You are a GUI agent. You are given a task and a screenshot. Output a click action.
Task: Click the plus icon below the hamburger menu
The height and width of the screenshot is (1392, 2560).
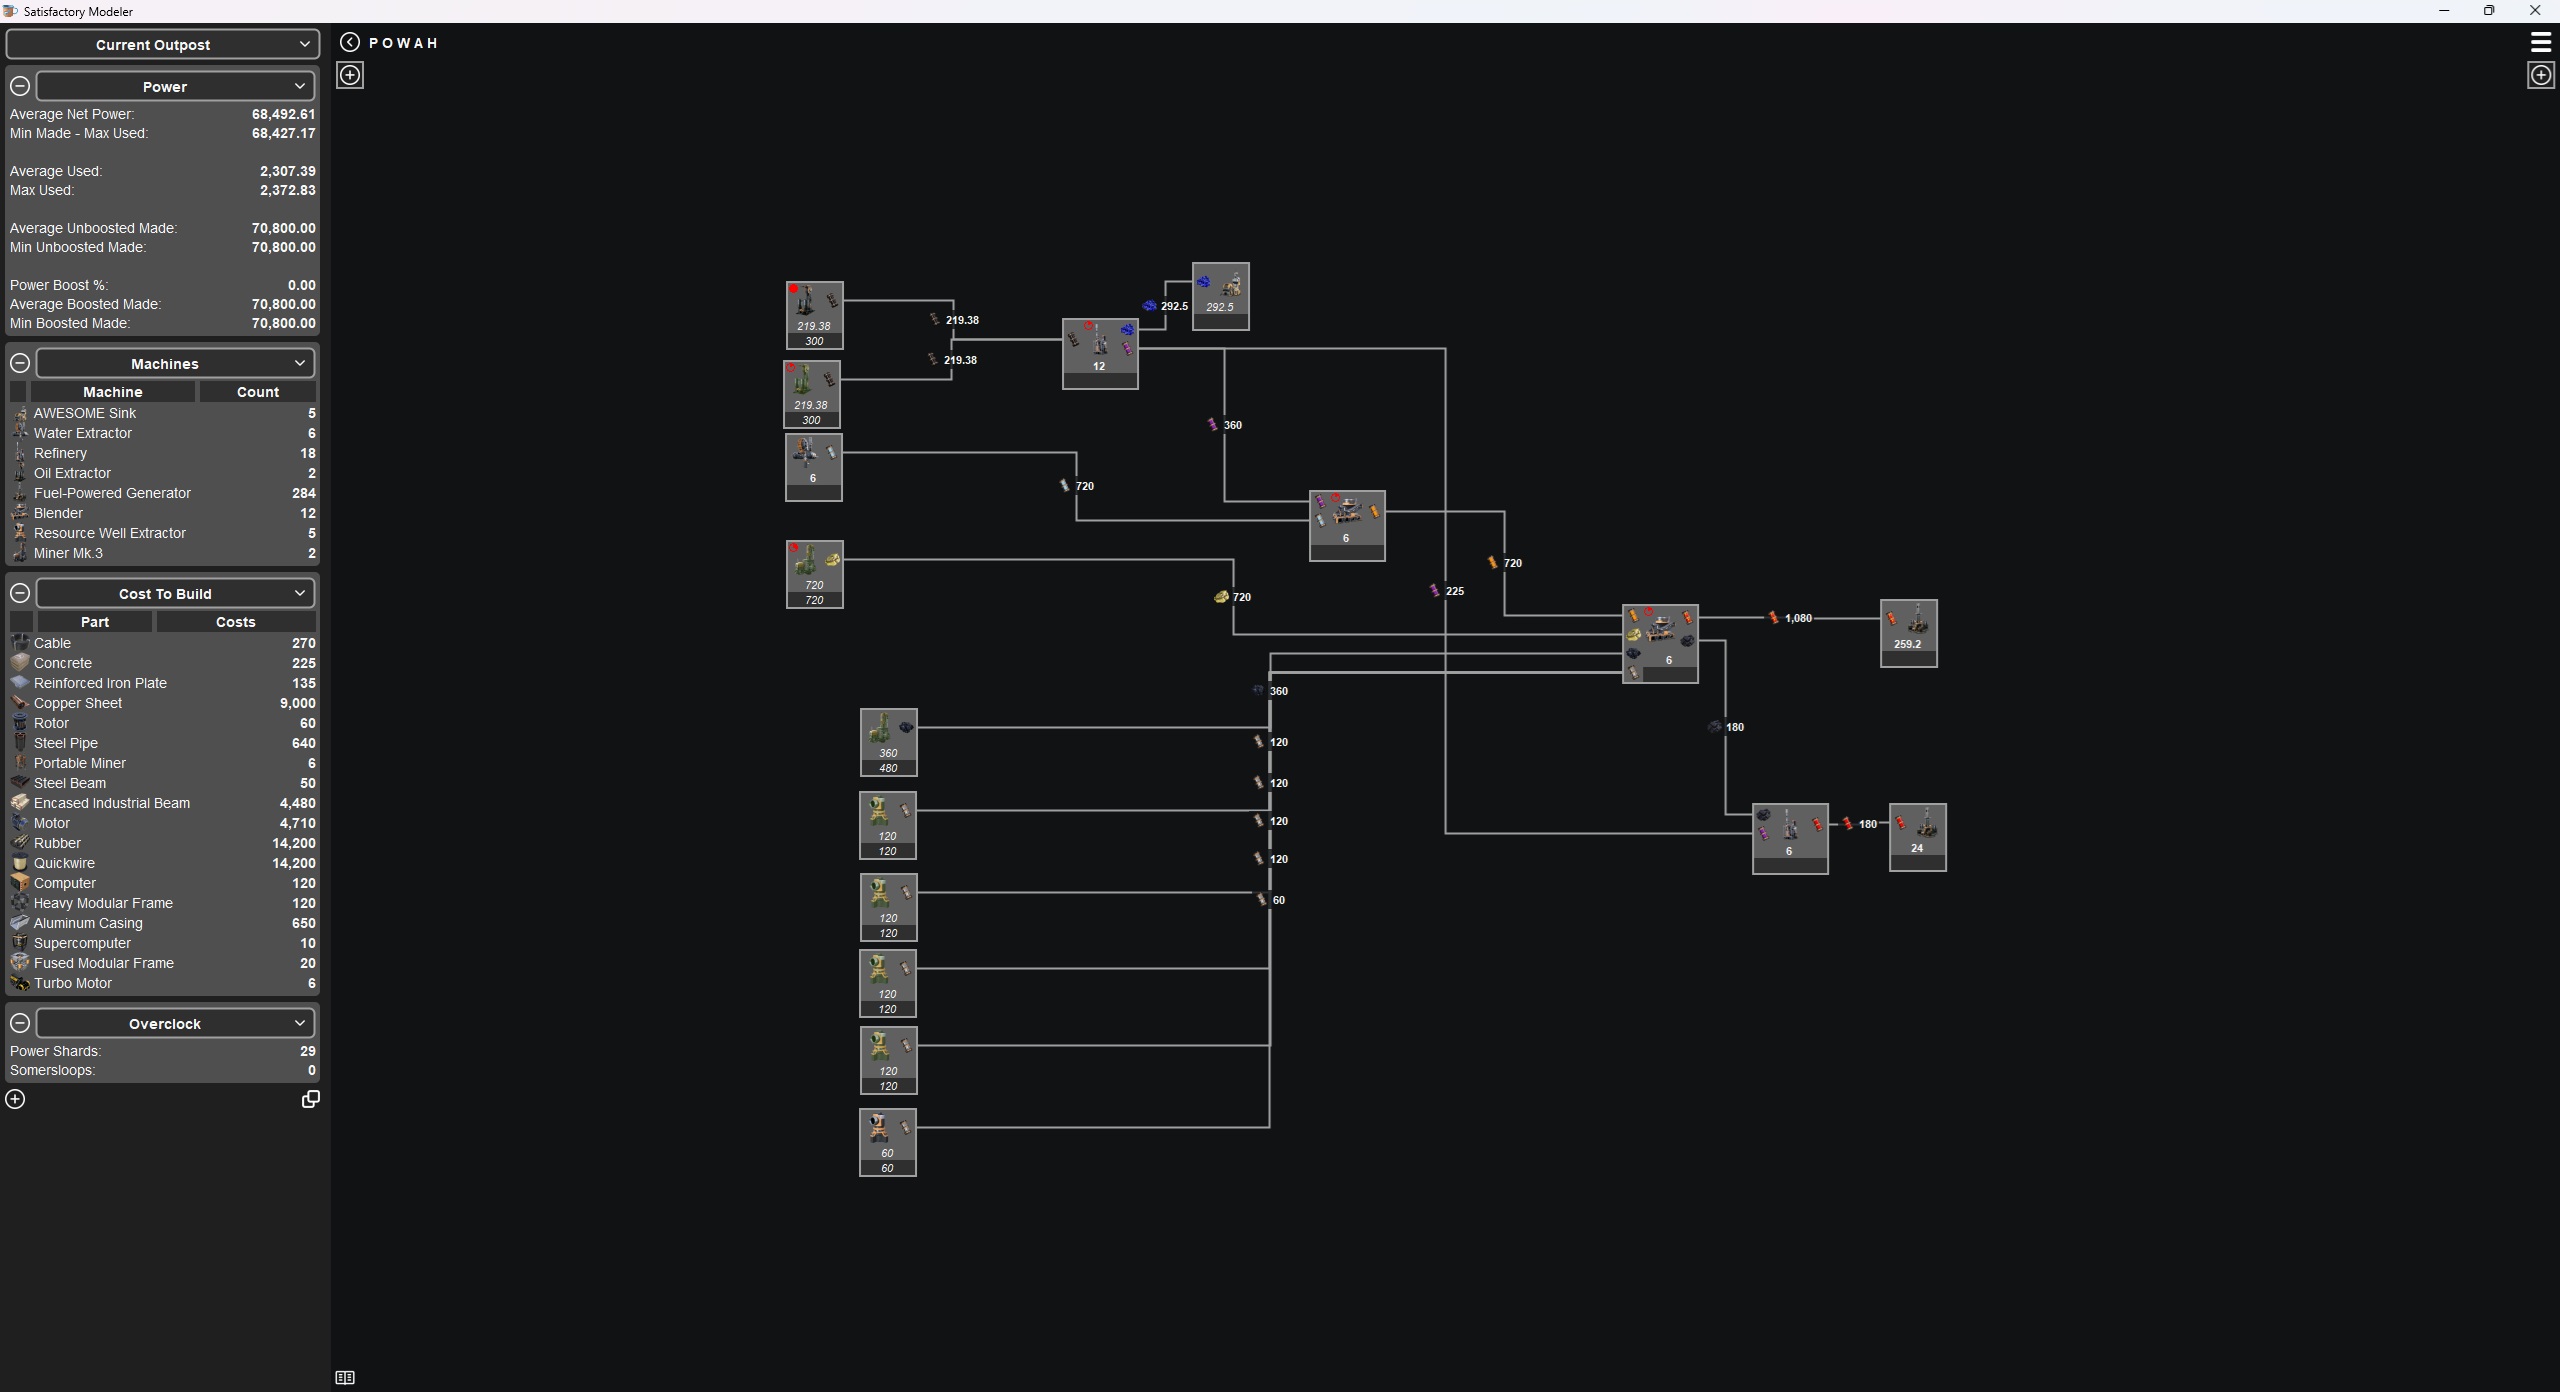tap(2540, 75)
